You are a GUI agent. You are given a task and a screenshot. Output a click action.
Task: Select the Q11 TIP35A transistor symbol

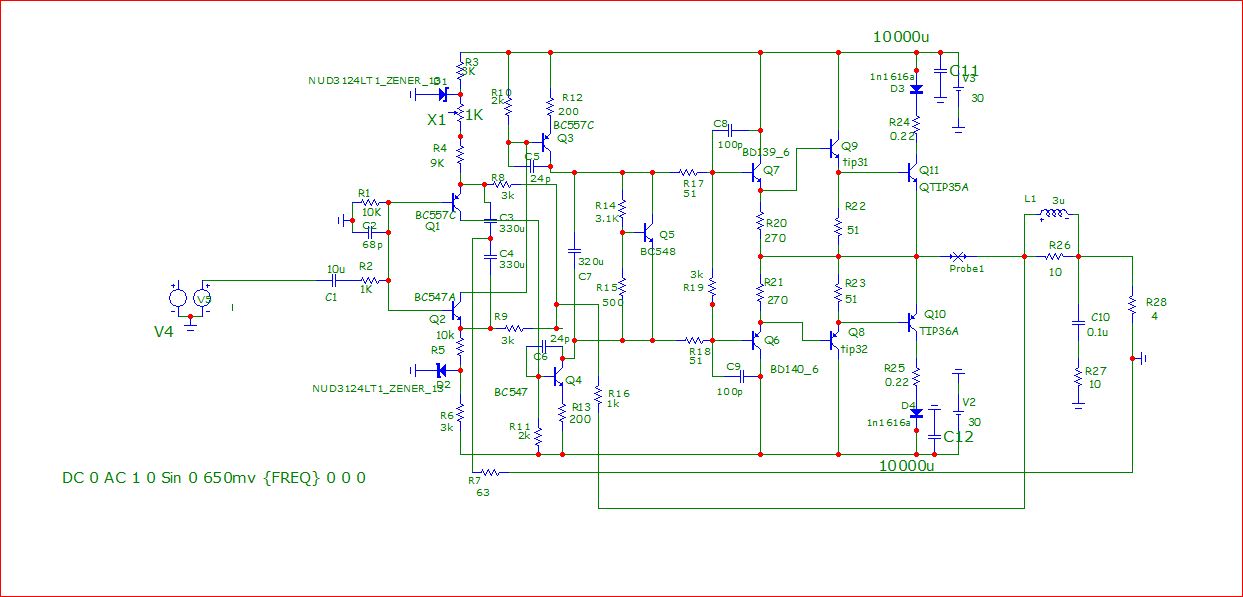[913, 172]
